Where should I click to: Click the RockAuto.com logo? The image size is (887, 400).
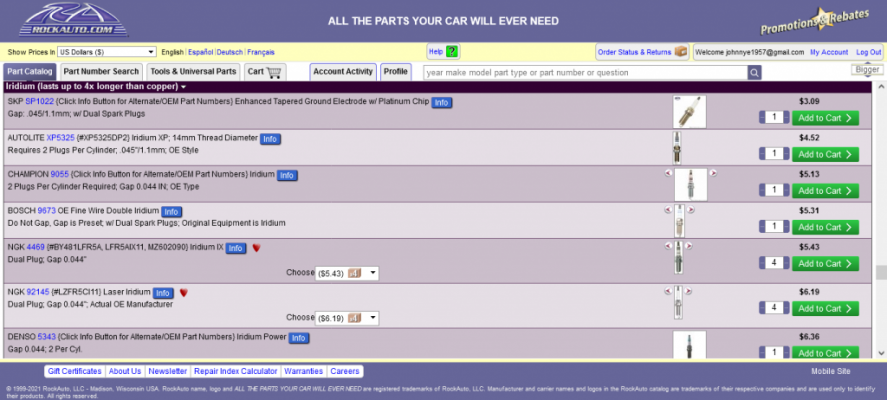pos(72,20)
